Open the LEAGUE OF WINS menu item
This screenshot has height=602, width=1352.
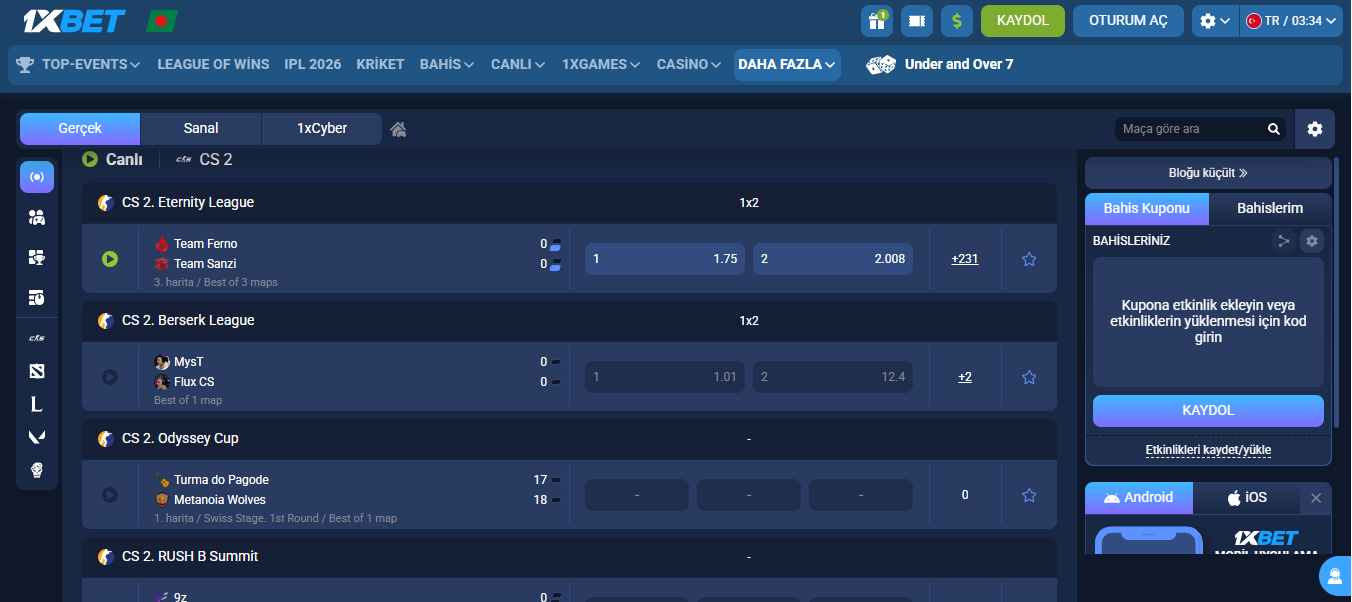pos(213,64)
